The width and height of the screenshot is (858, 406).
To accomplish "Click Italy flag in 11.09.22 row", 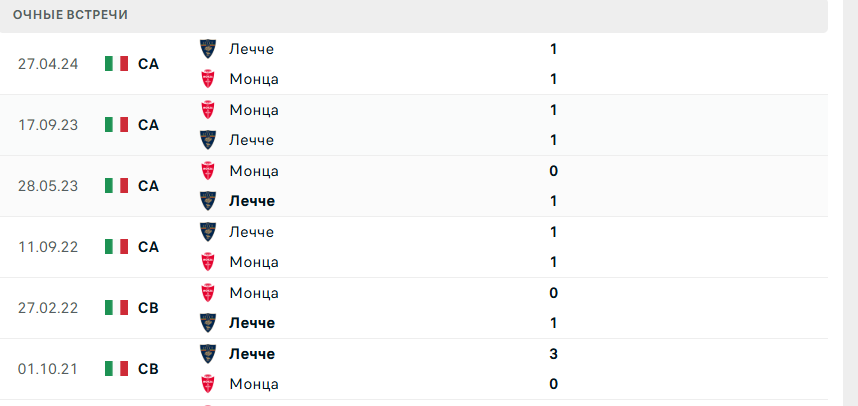I will 117,246.
